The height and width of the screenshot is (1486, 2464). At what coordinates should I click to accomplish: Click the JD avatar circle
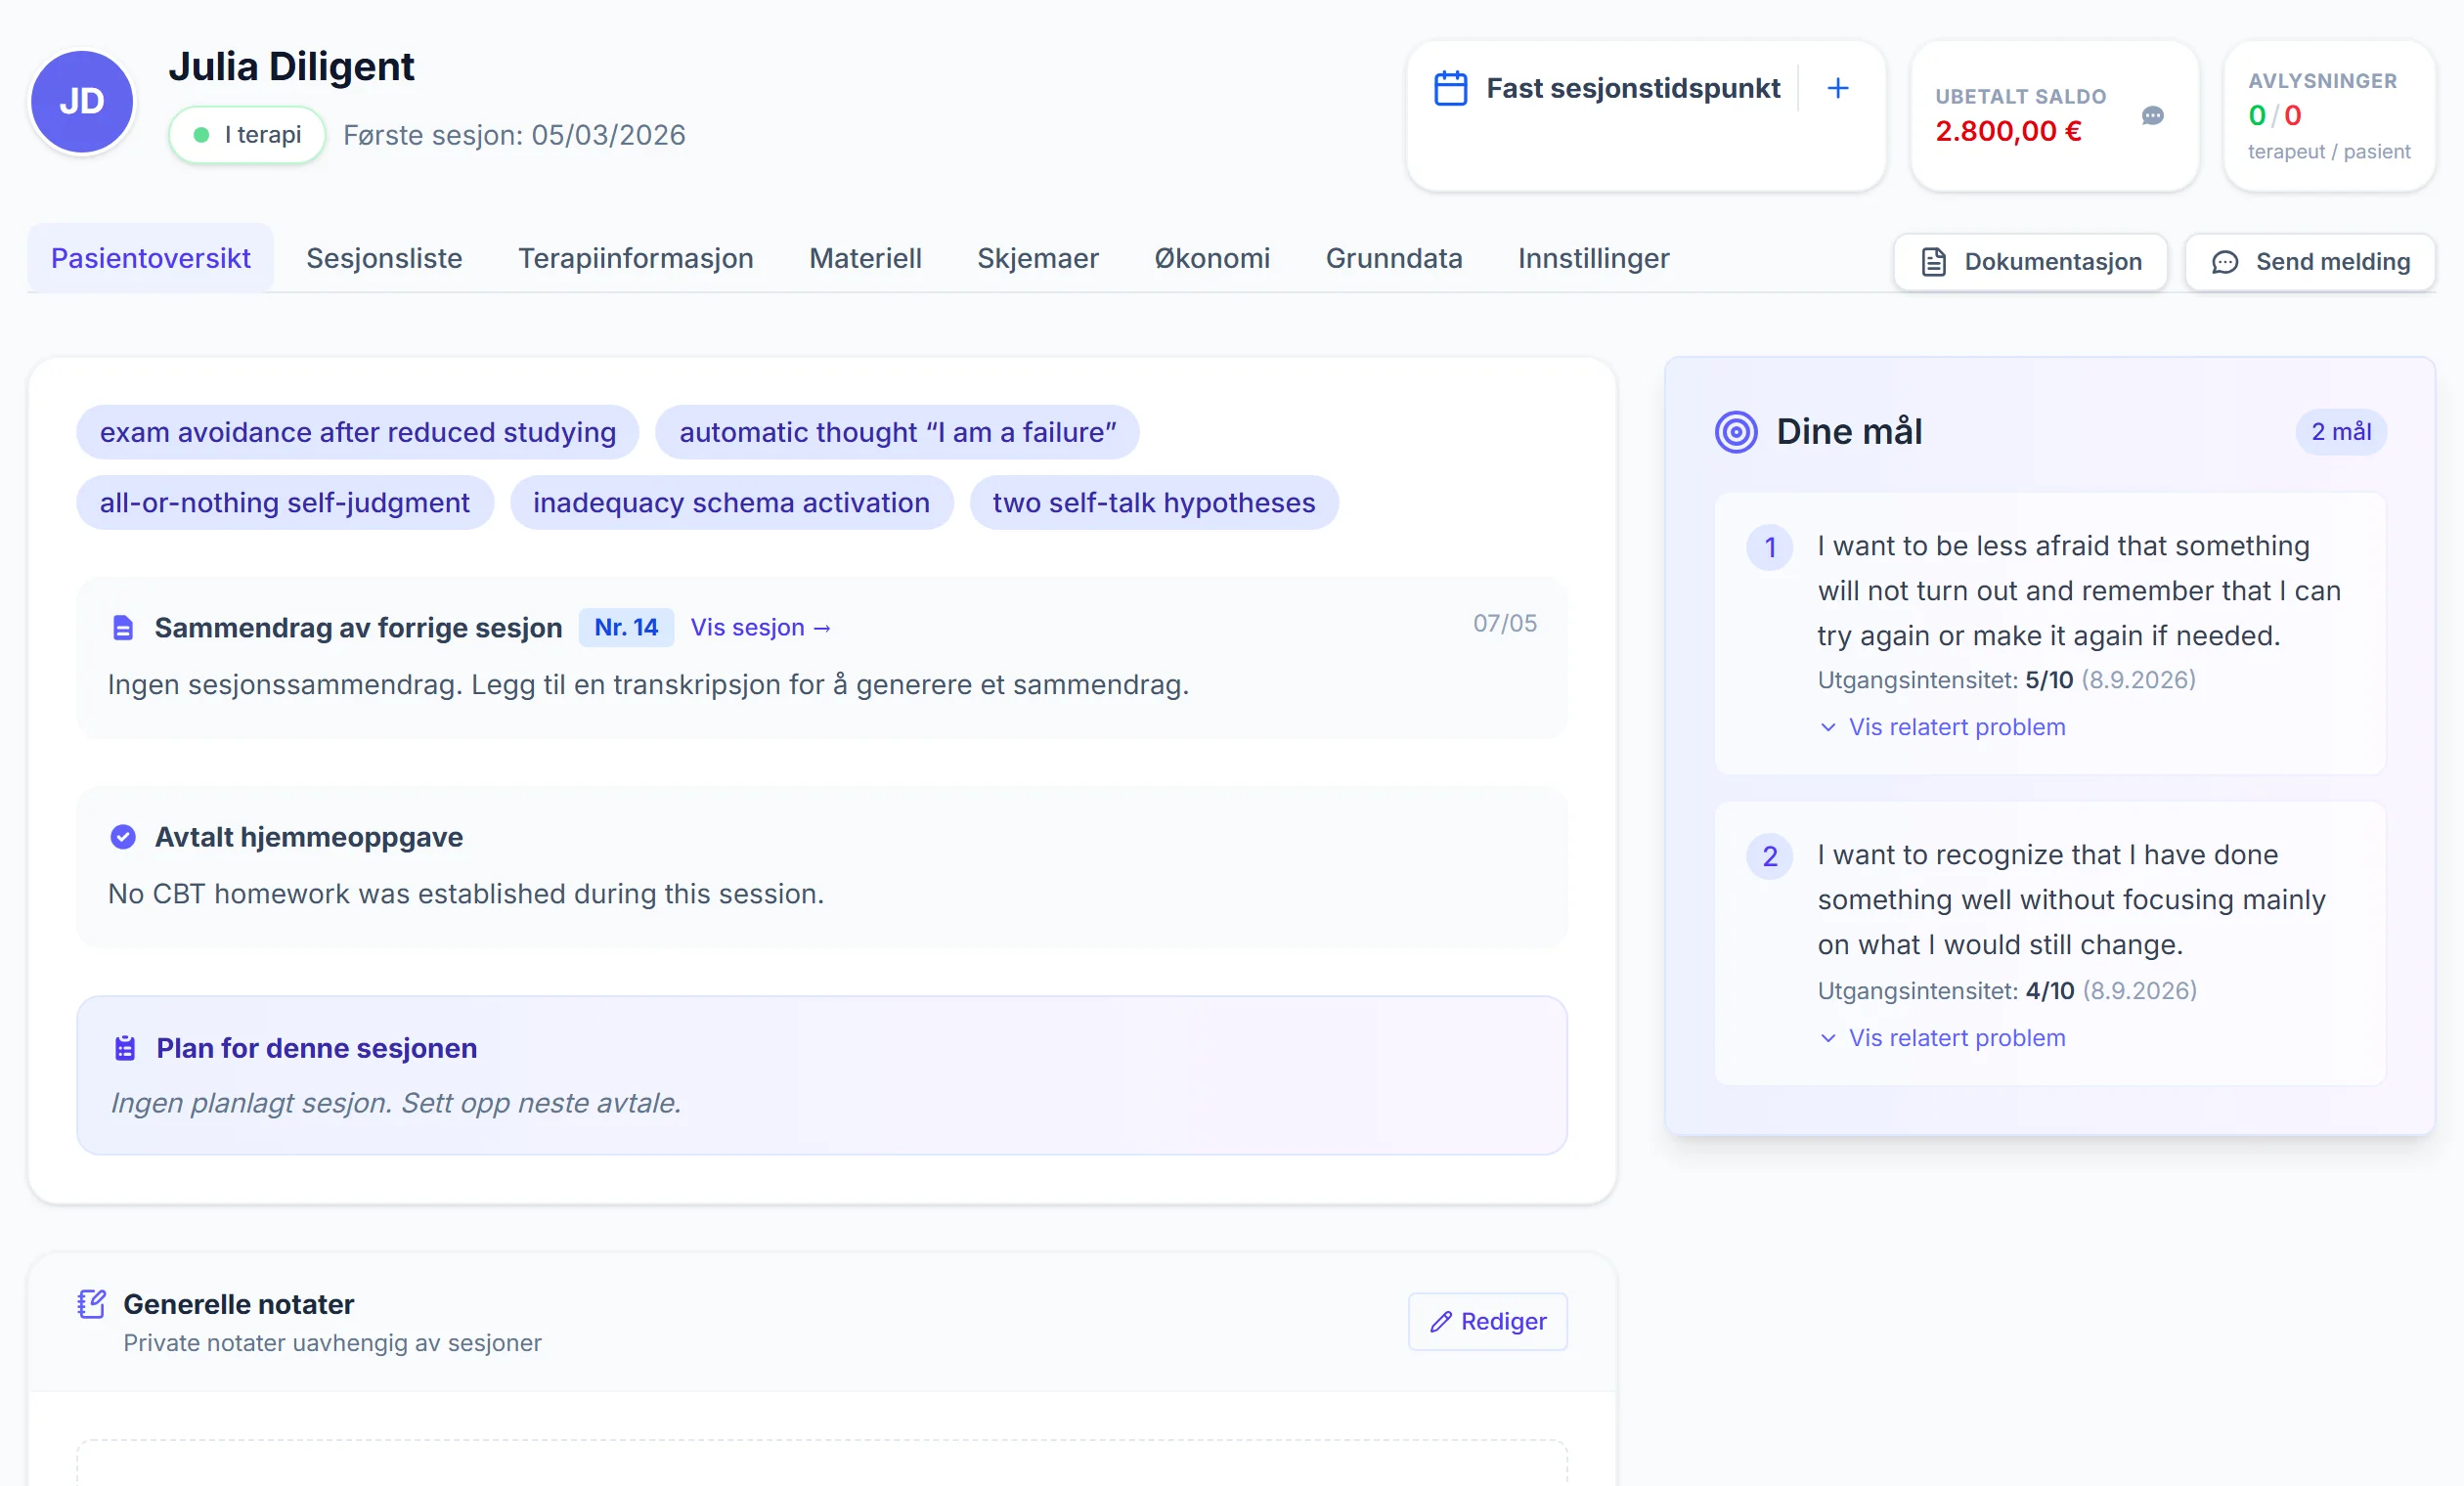(82, 101)
